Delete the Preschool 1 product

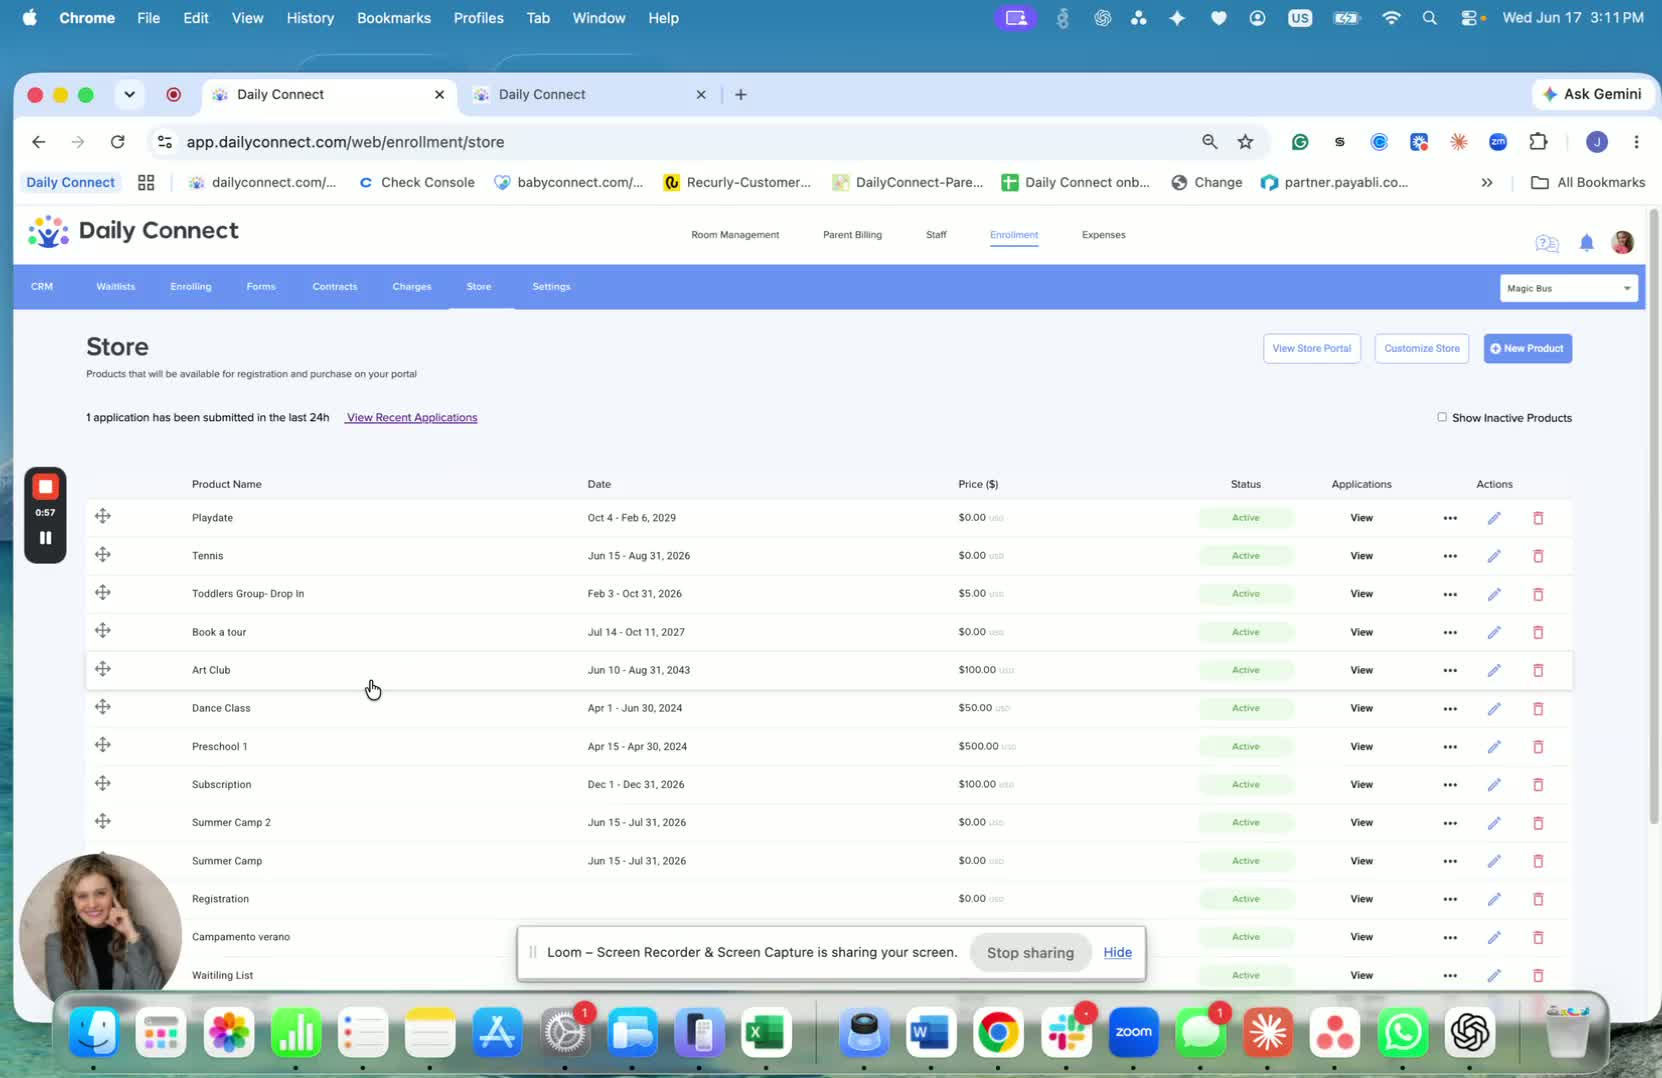tap(1538, 747)
